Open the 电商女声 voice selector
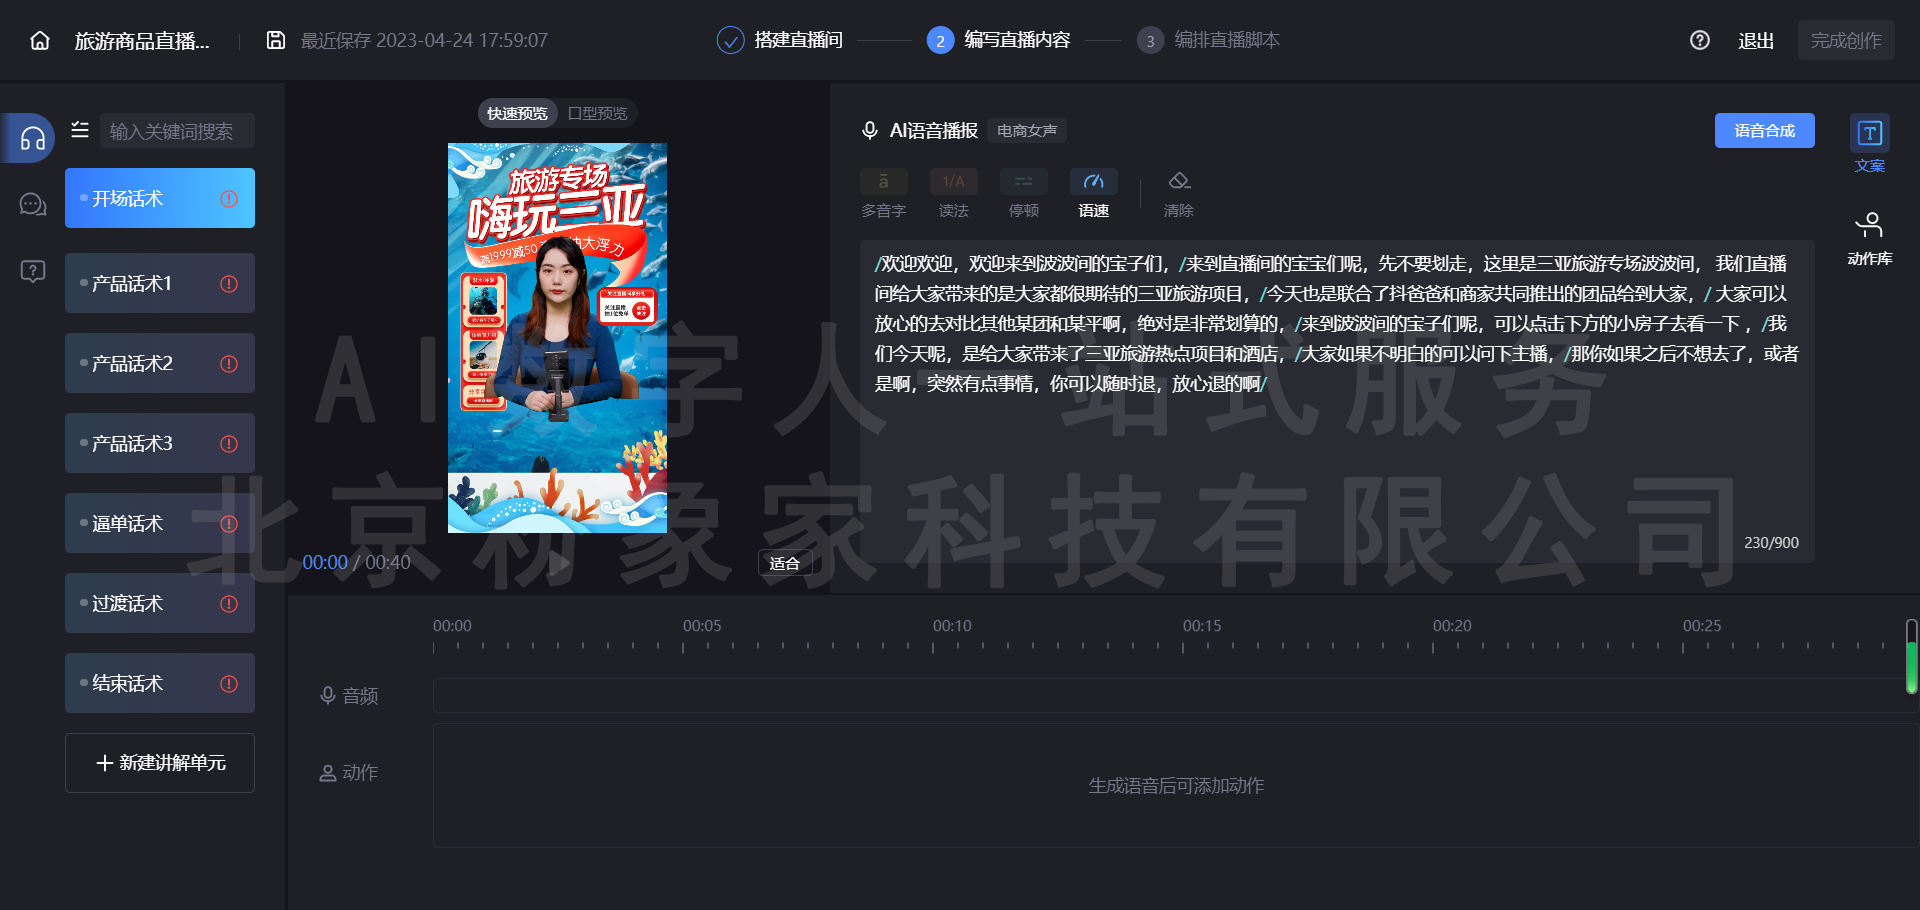Screen dimensions: 1920x910 click(1026, 130)
